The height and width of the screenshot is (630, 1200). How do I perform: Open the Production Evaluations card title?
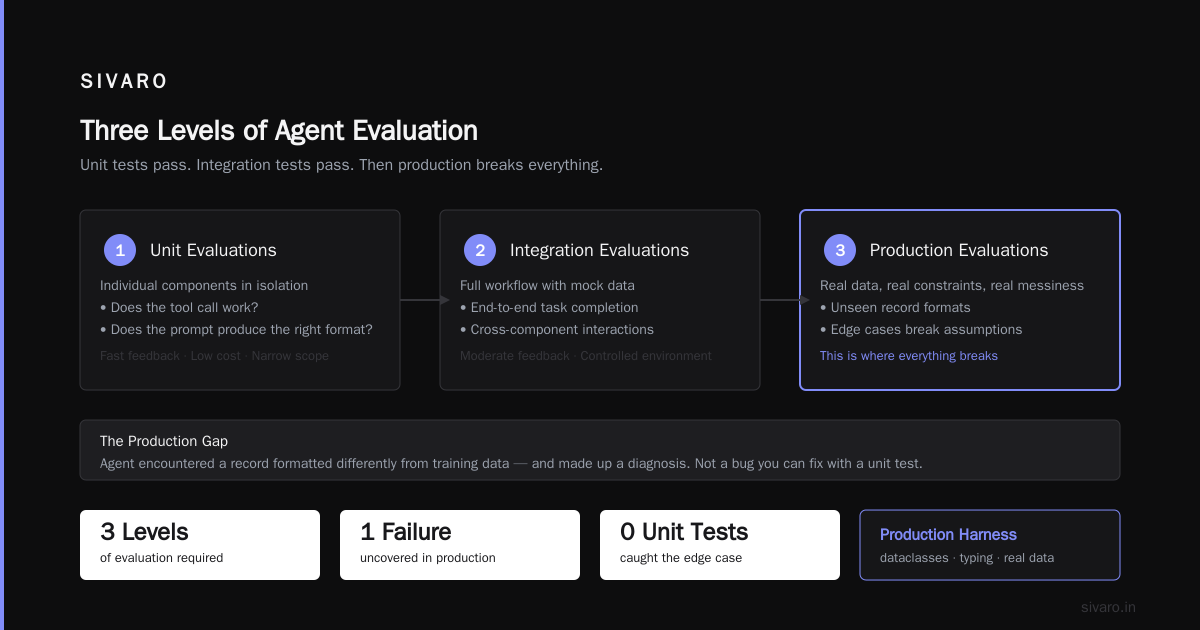pos(959,250)
